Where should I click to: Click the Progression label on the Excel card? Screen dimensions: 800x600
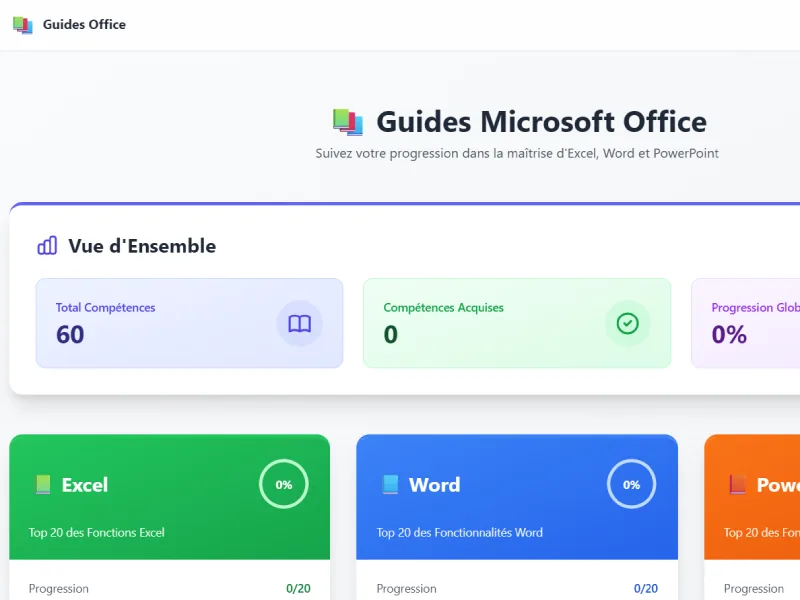59,589
